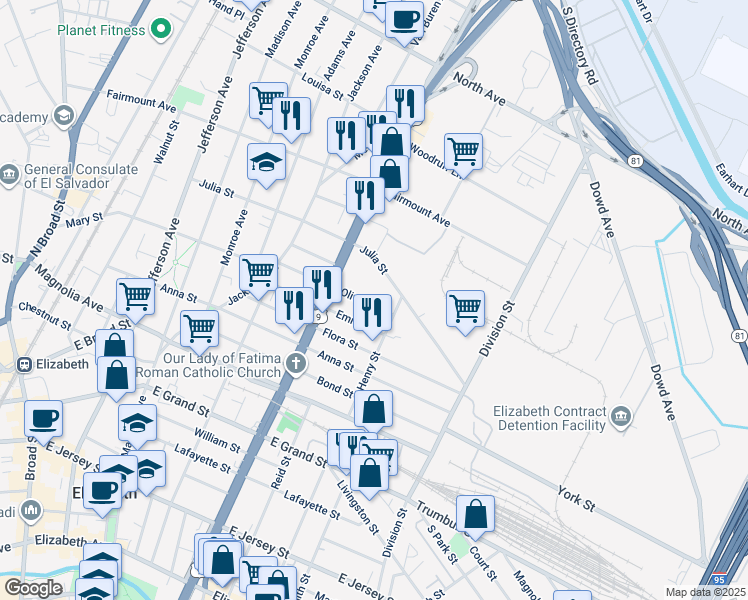Image resolution: width=748 pixels, height=600 pixels.
Task: Click the Interstate 95 shield
Action: click(720, 579)
